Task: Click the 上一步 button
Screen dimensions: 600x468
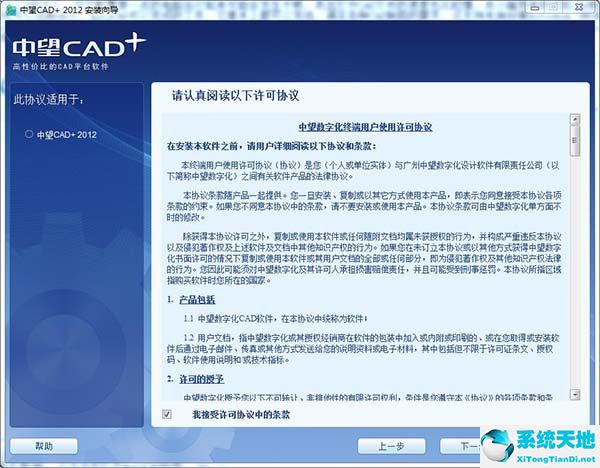Action: click(x=391, y=446)
